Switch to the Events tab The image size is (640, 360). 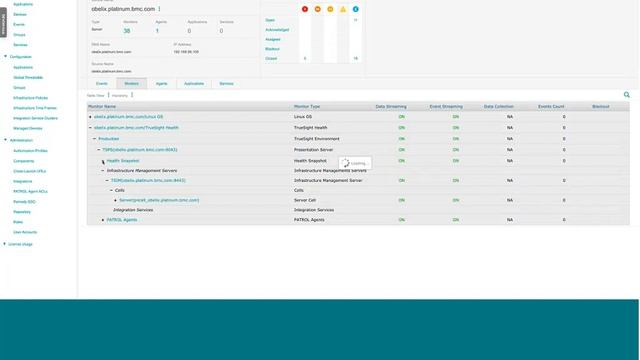click(x=102, y=84)
